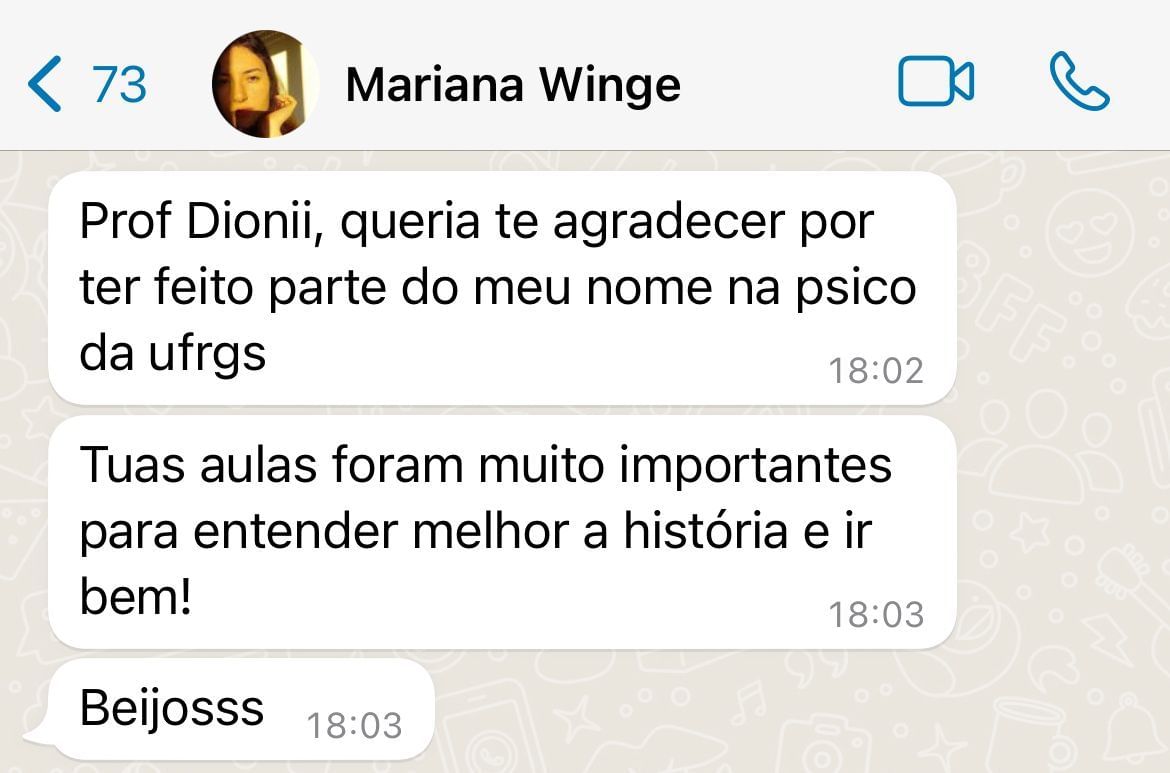Open contact info via Mariana Winge name
The width and height of the screenshot is (1170, 773).
513,84
